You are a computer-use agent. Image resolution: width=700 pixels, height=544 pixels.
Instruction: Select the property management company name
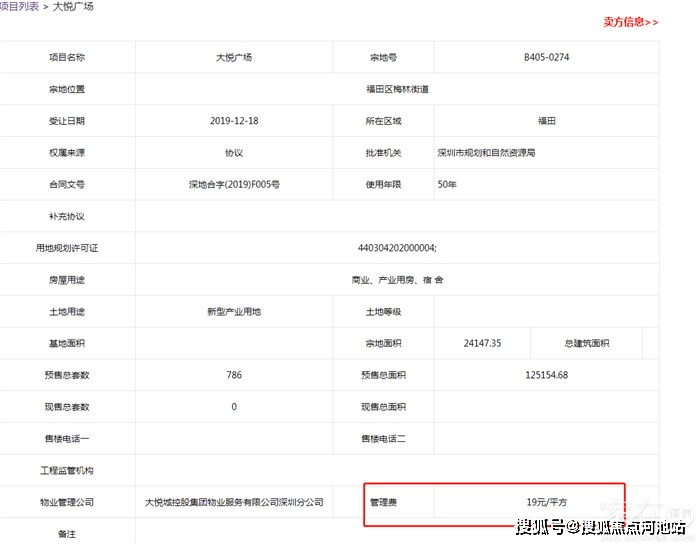(234, 502)
